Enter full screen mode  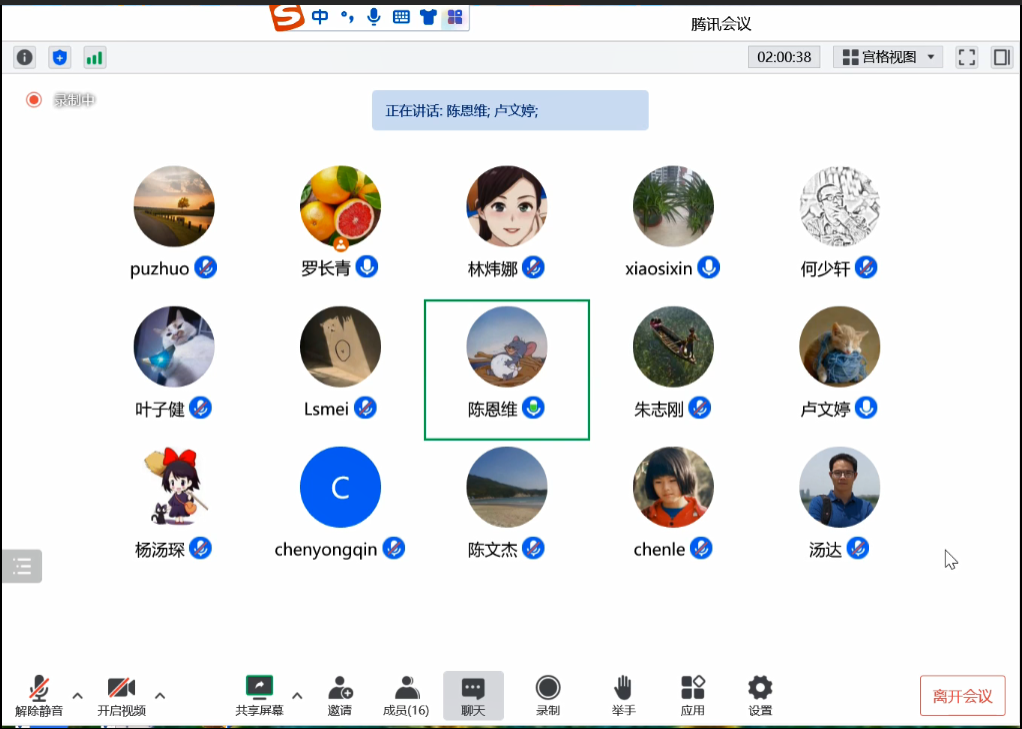[x=966, y=57]
